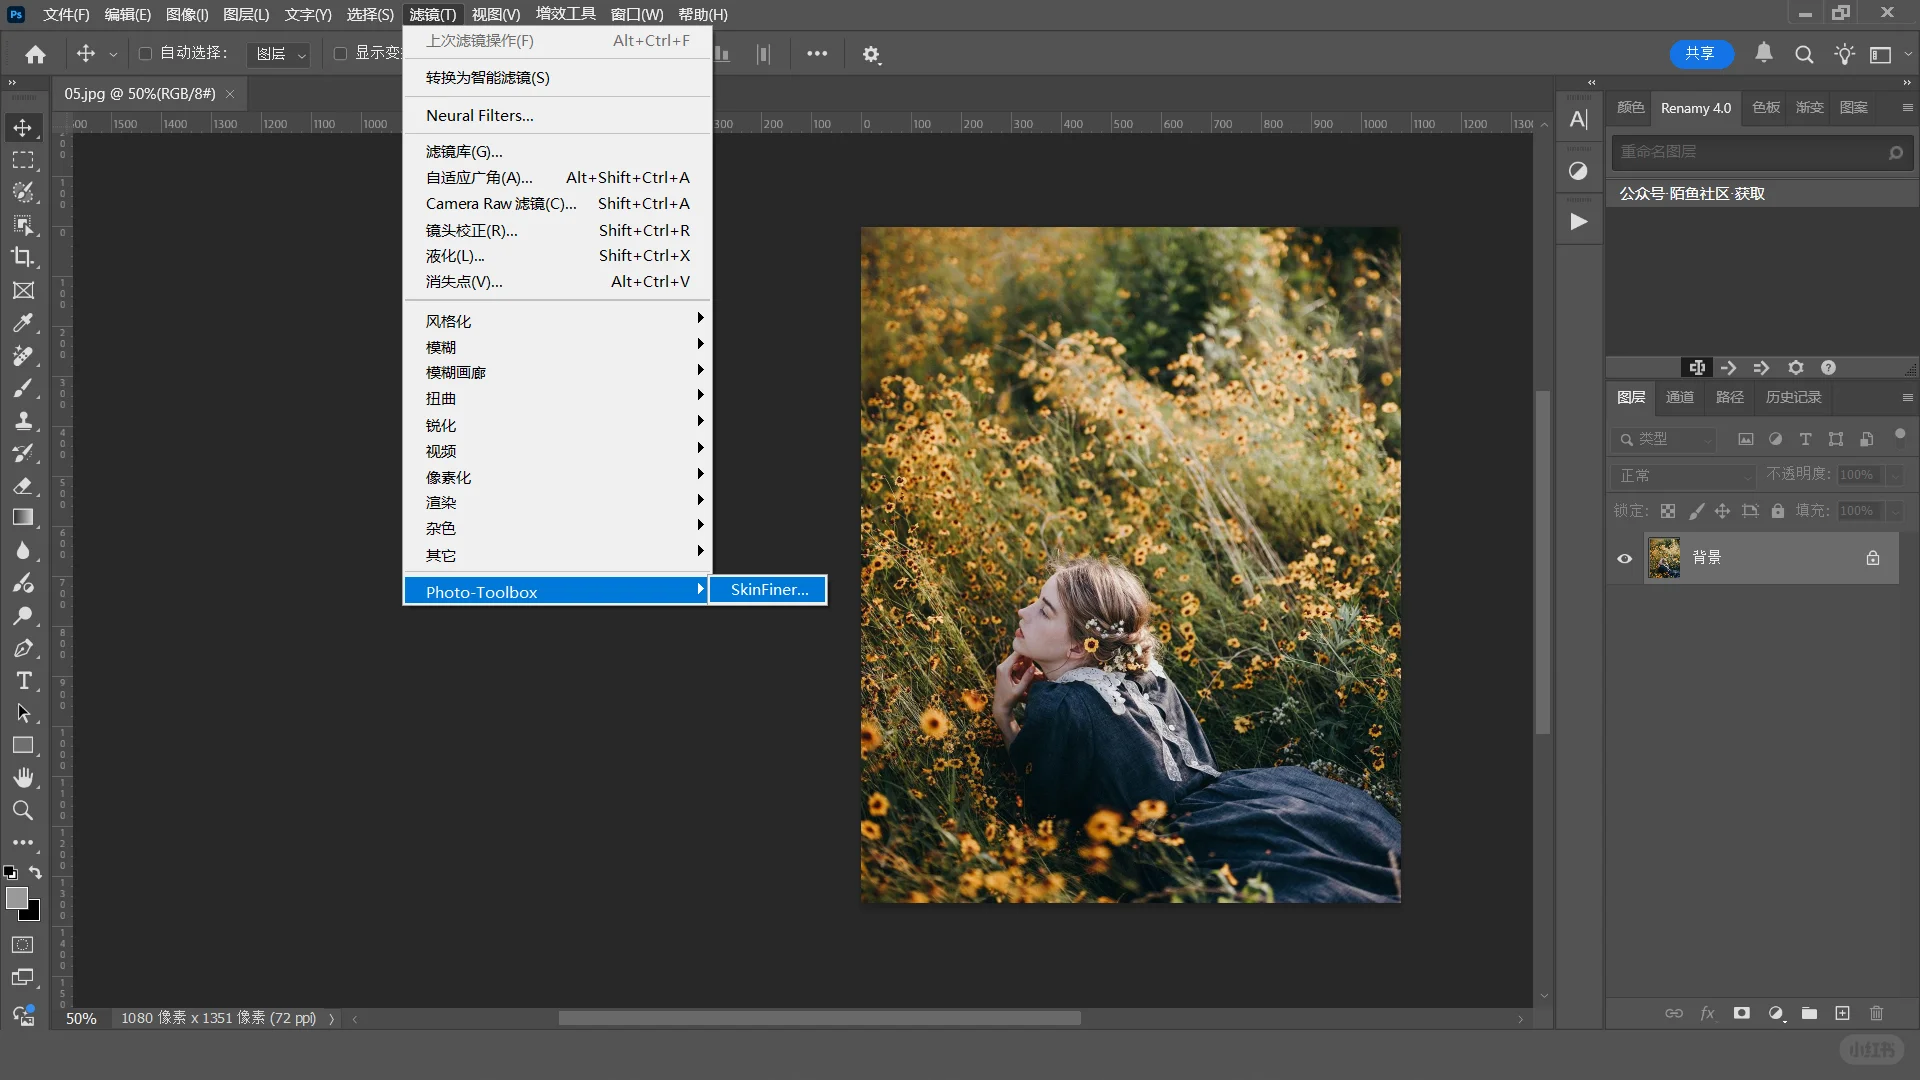Click the foreground color swatch
Screen dimensions: 1920x1080
point(16,897)
